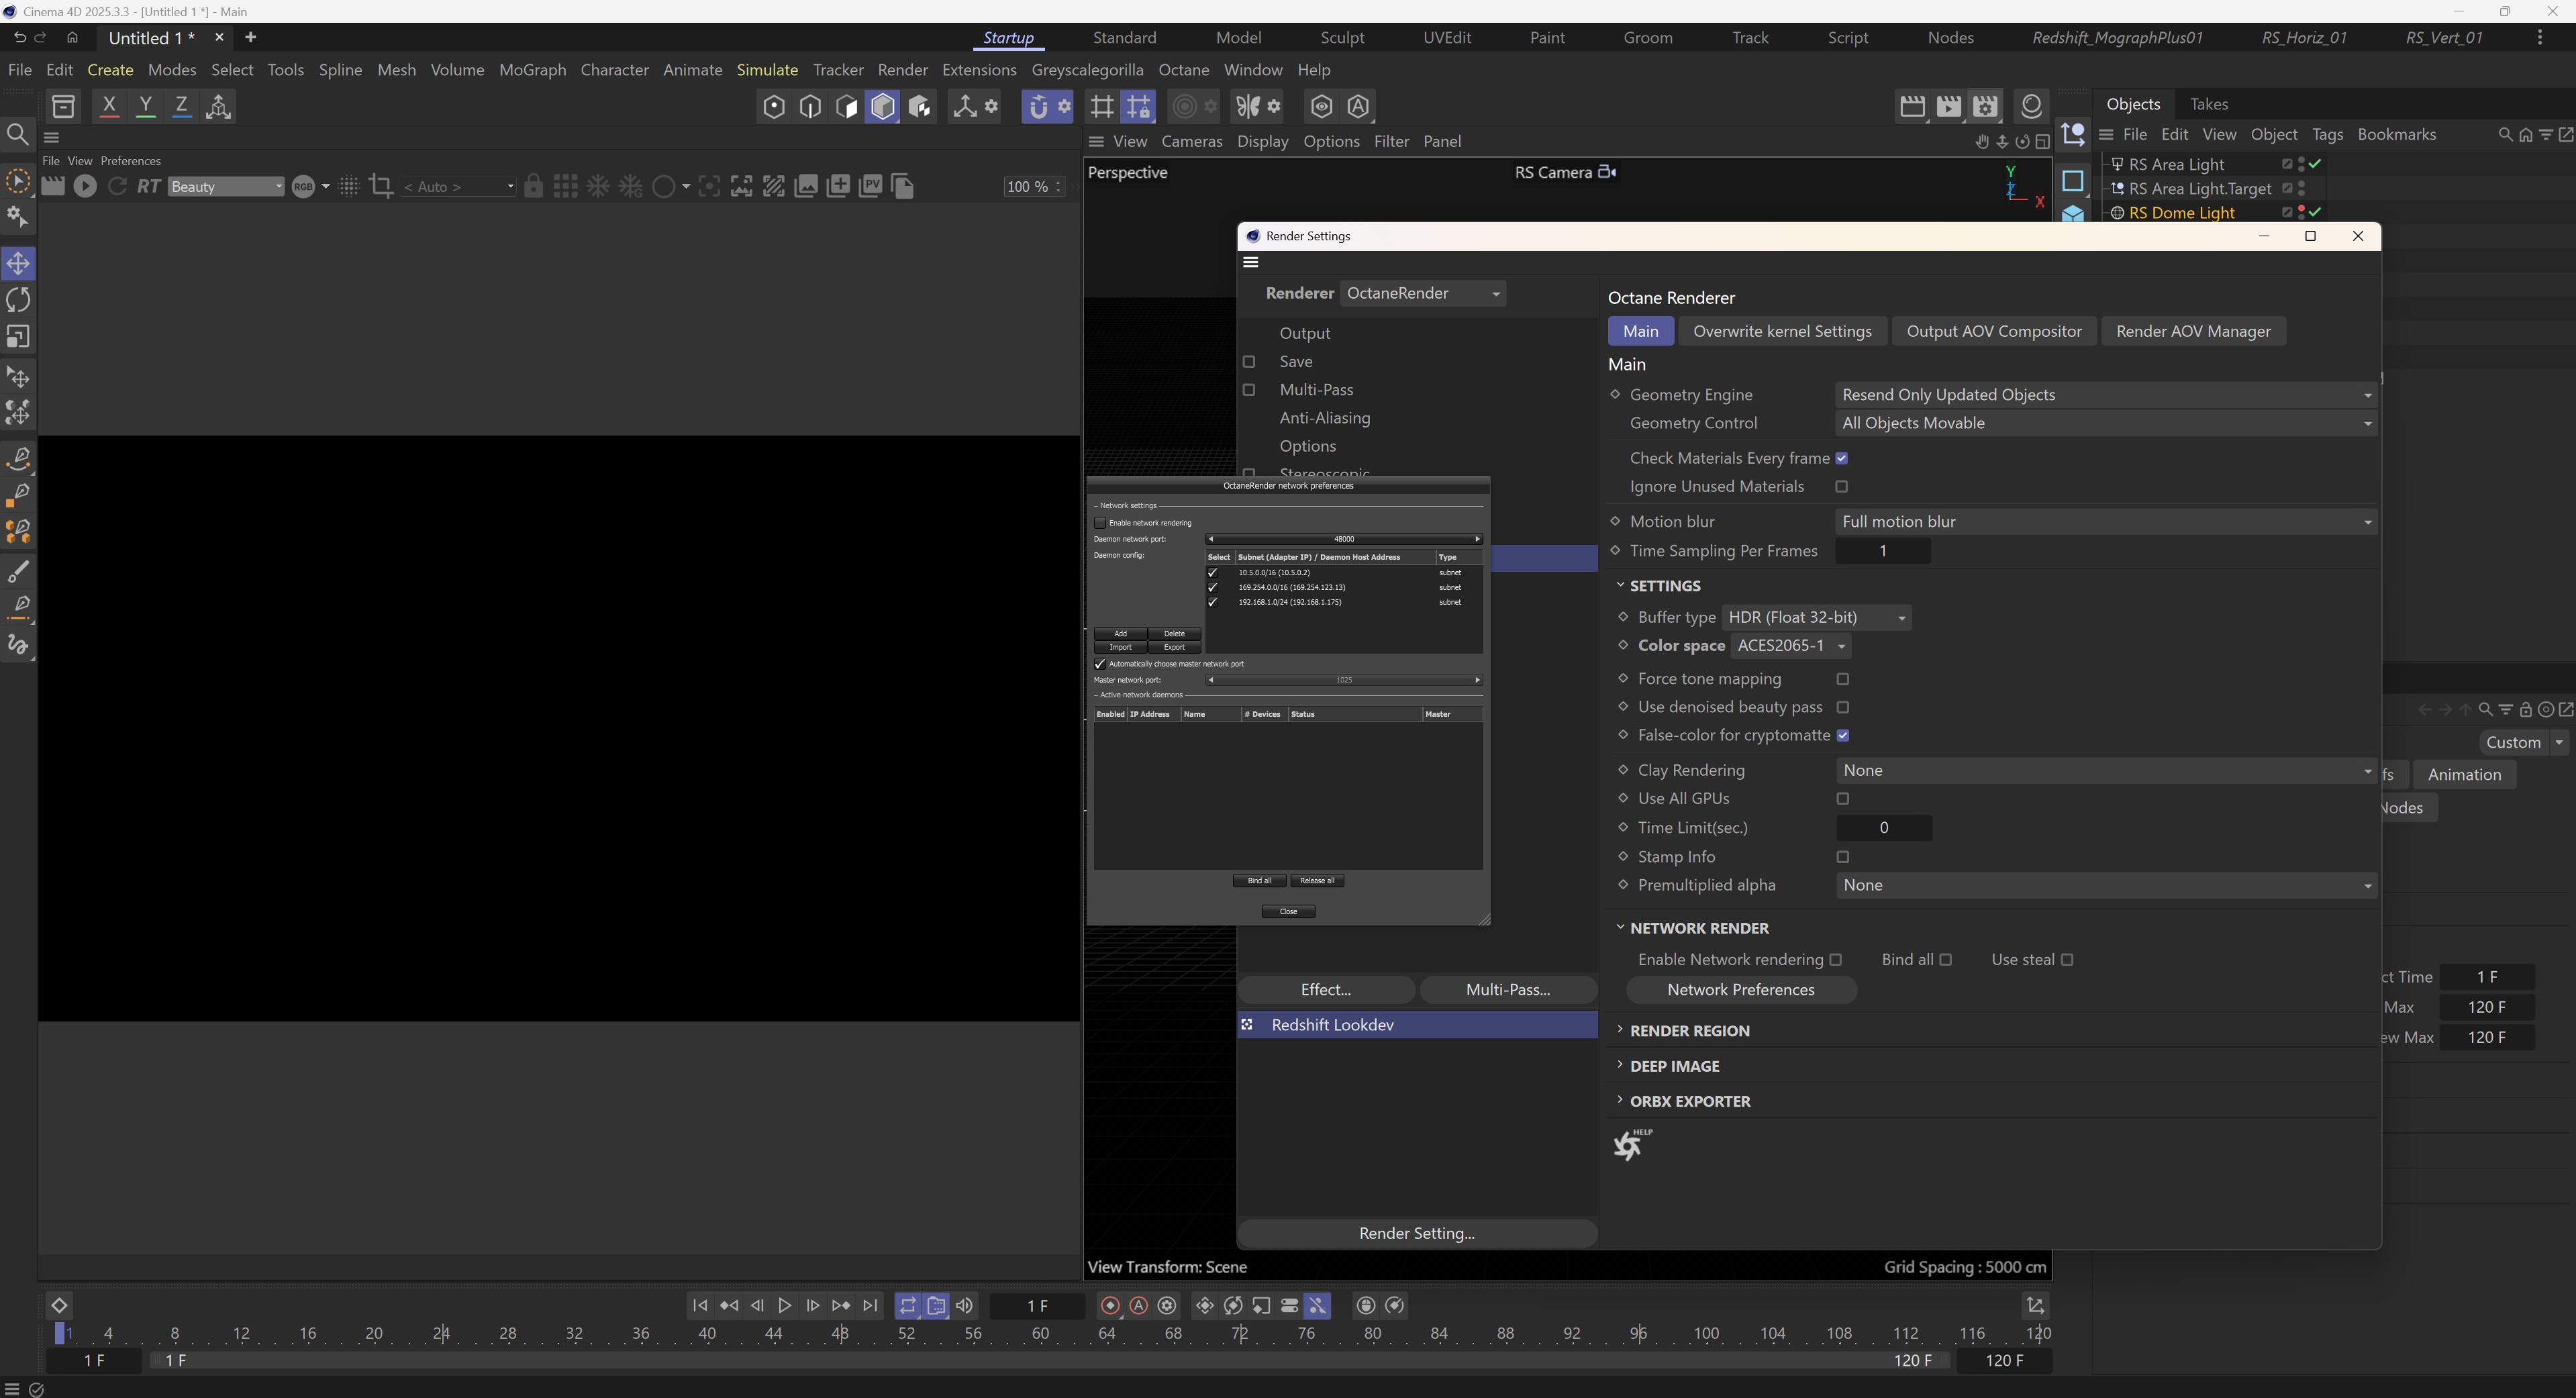The width and height of the screenshot is (2576, 1398).
Task: Open the layout options kebab menu
Action: [x=2540, y=38]
